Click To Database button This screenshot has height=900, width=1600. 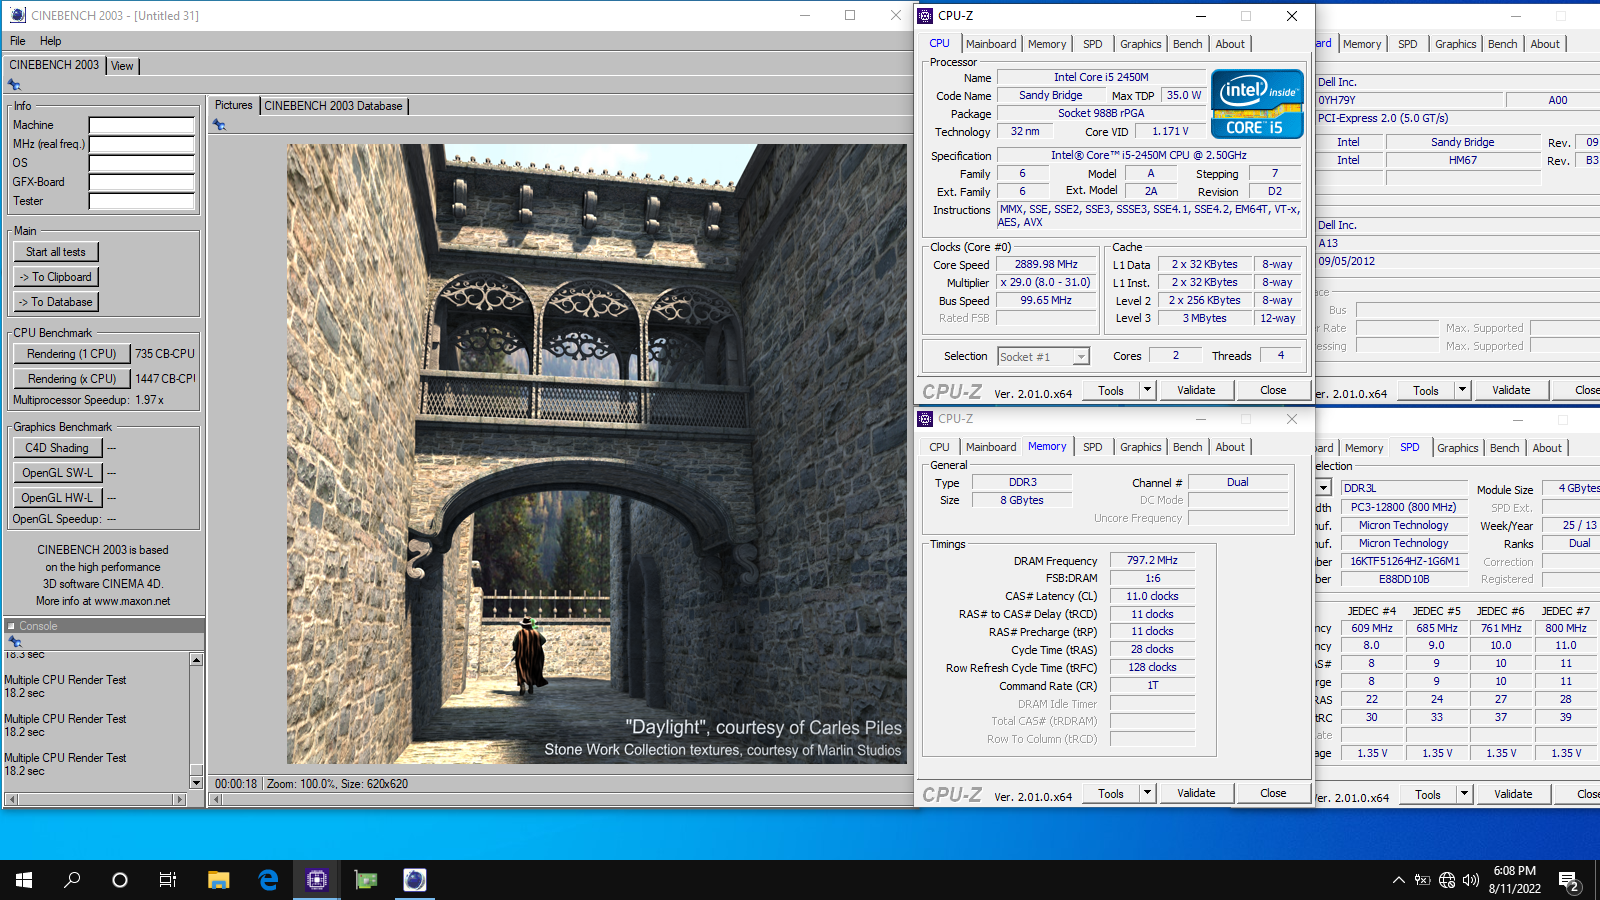(x=56, y=302)
